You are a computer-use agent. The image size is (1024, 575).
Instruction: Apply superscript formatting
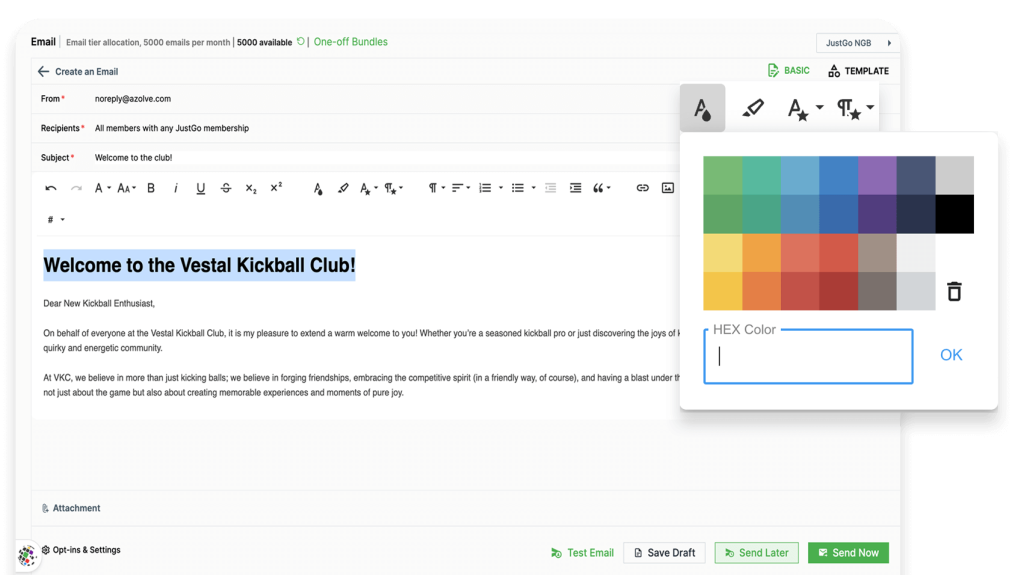point(276,187)
